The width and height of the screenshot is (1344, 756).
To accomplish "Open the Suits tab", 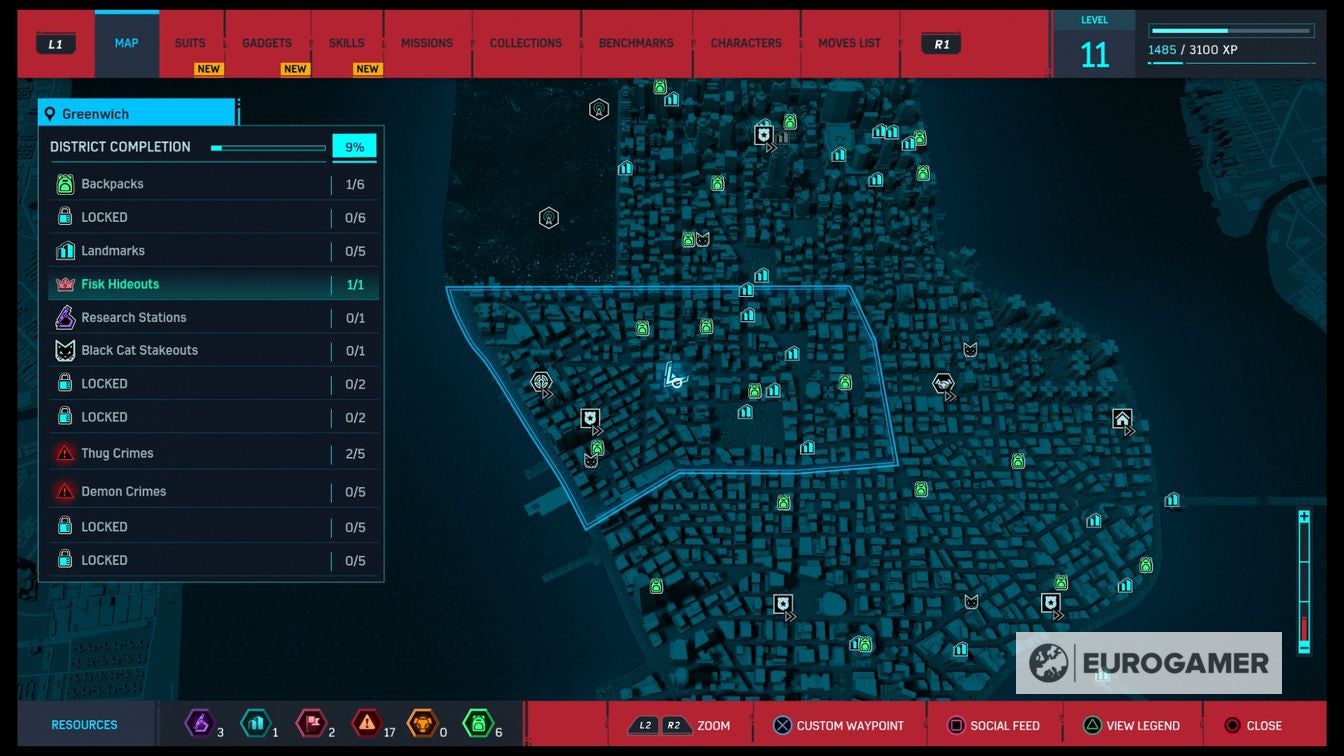I will click(x=190, y=44).
